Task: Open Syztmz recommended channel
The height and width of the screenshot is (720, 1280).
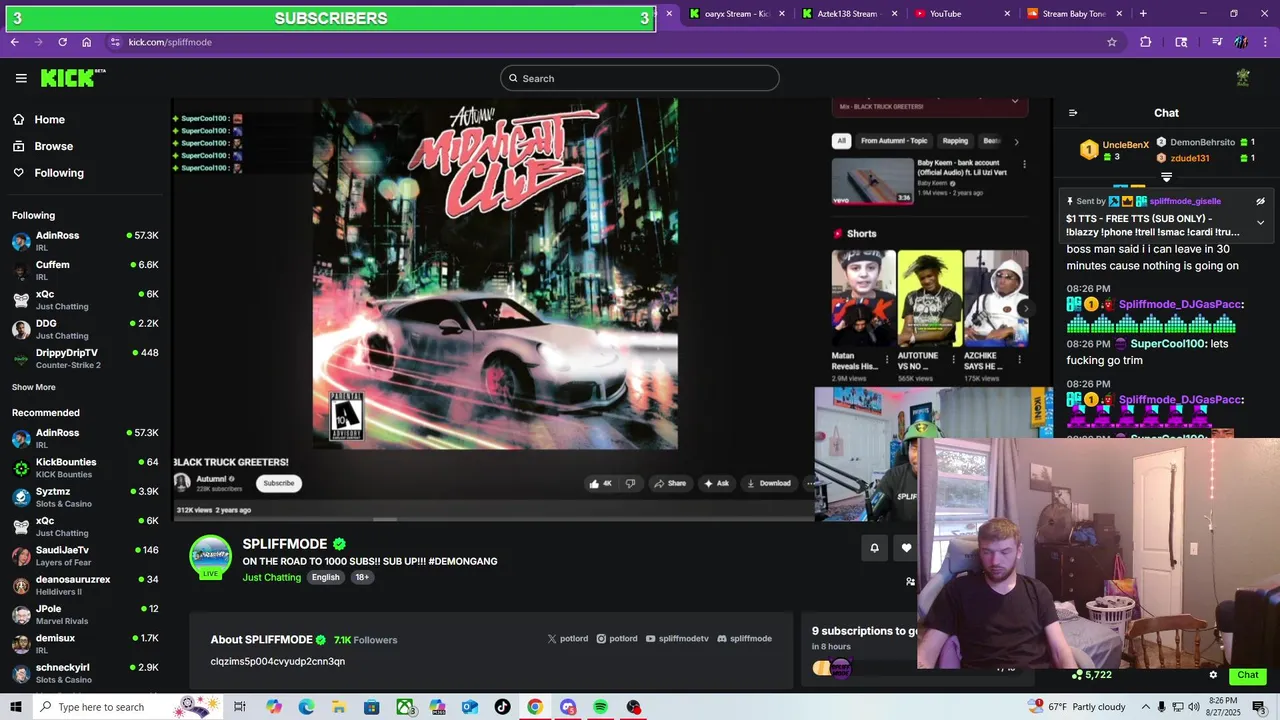Action: click(85, 497)
